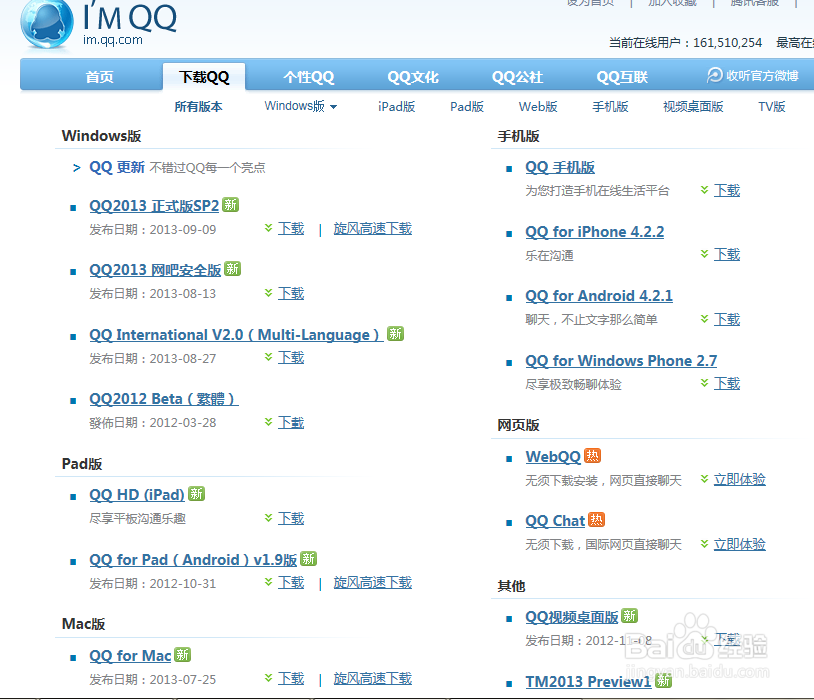Click the Weibo icon beside 收听官方微博
This screenshot has width=814, height=700.
[715, 75]
